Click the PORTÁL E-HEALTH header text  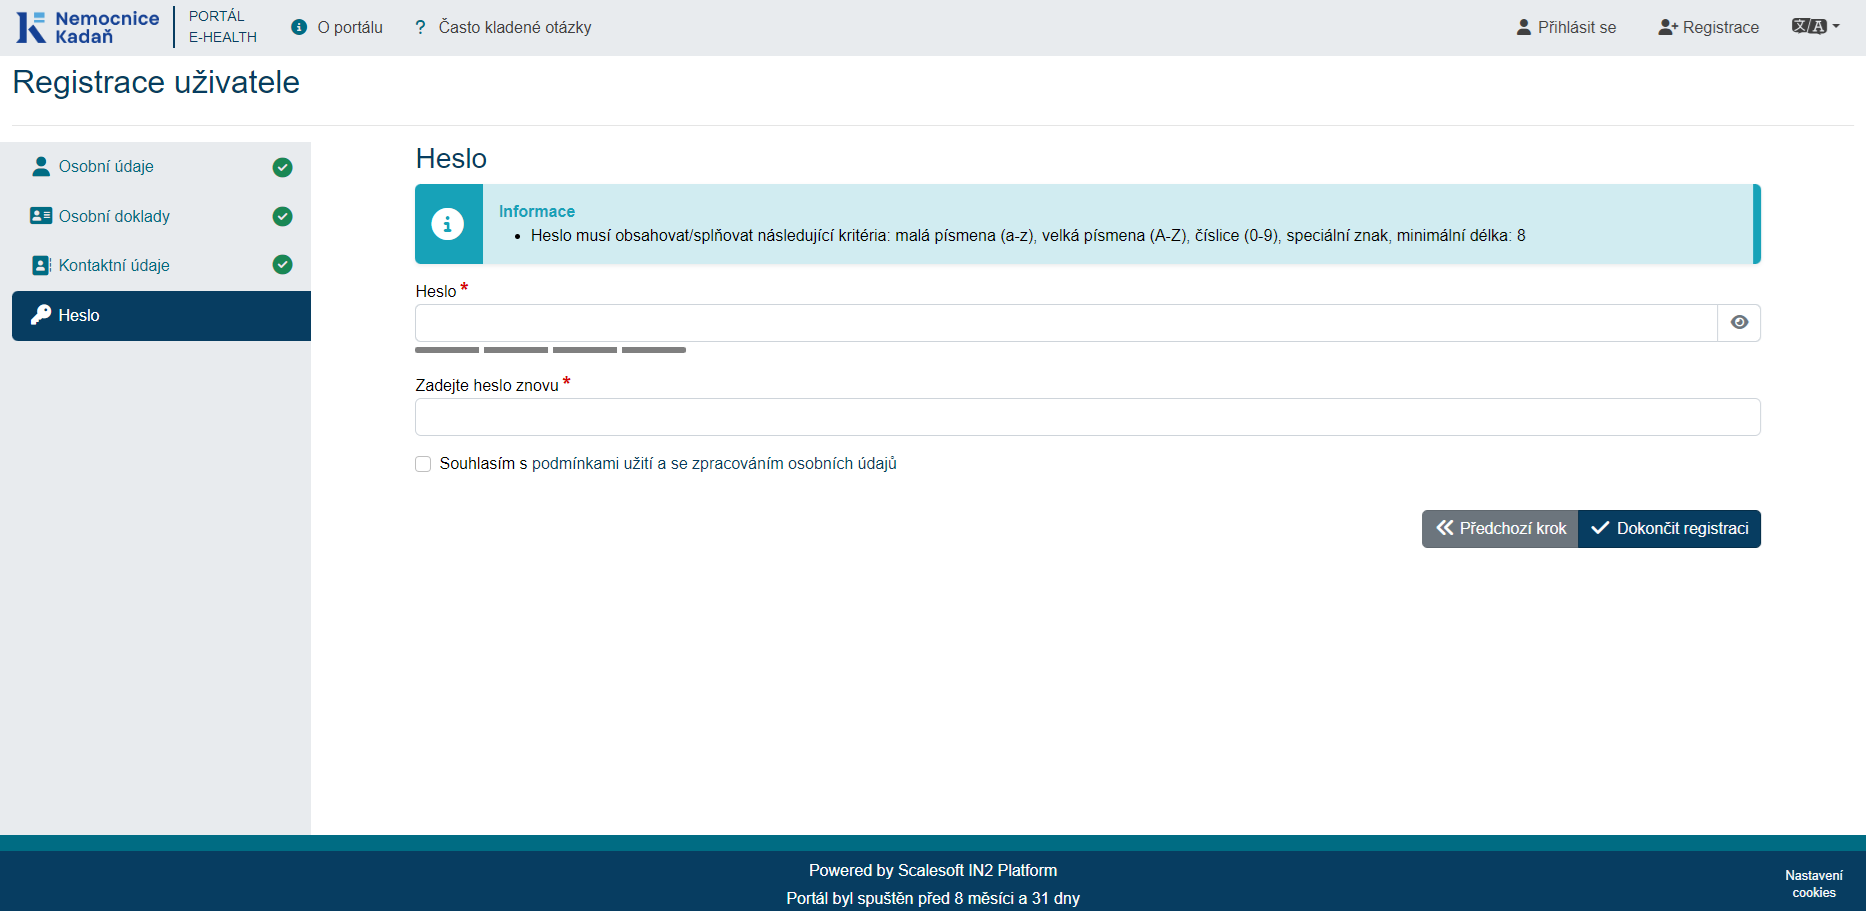coord(223,27)
